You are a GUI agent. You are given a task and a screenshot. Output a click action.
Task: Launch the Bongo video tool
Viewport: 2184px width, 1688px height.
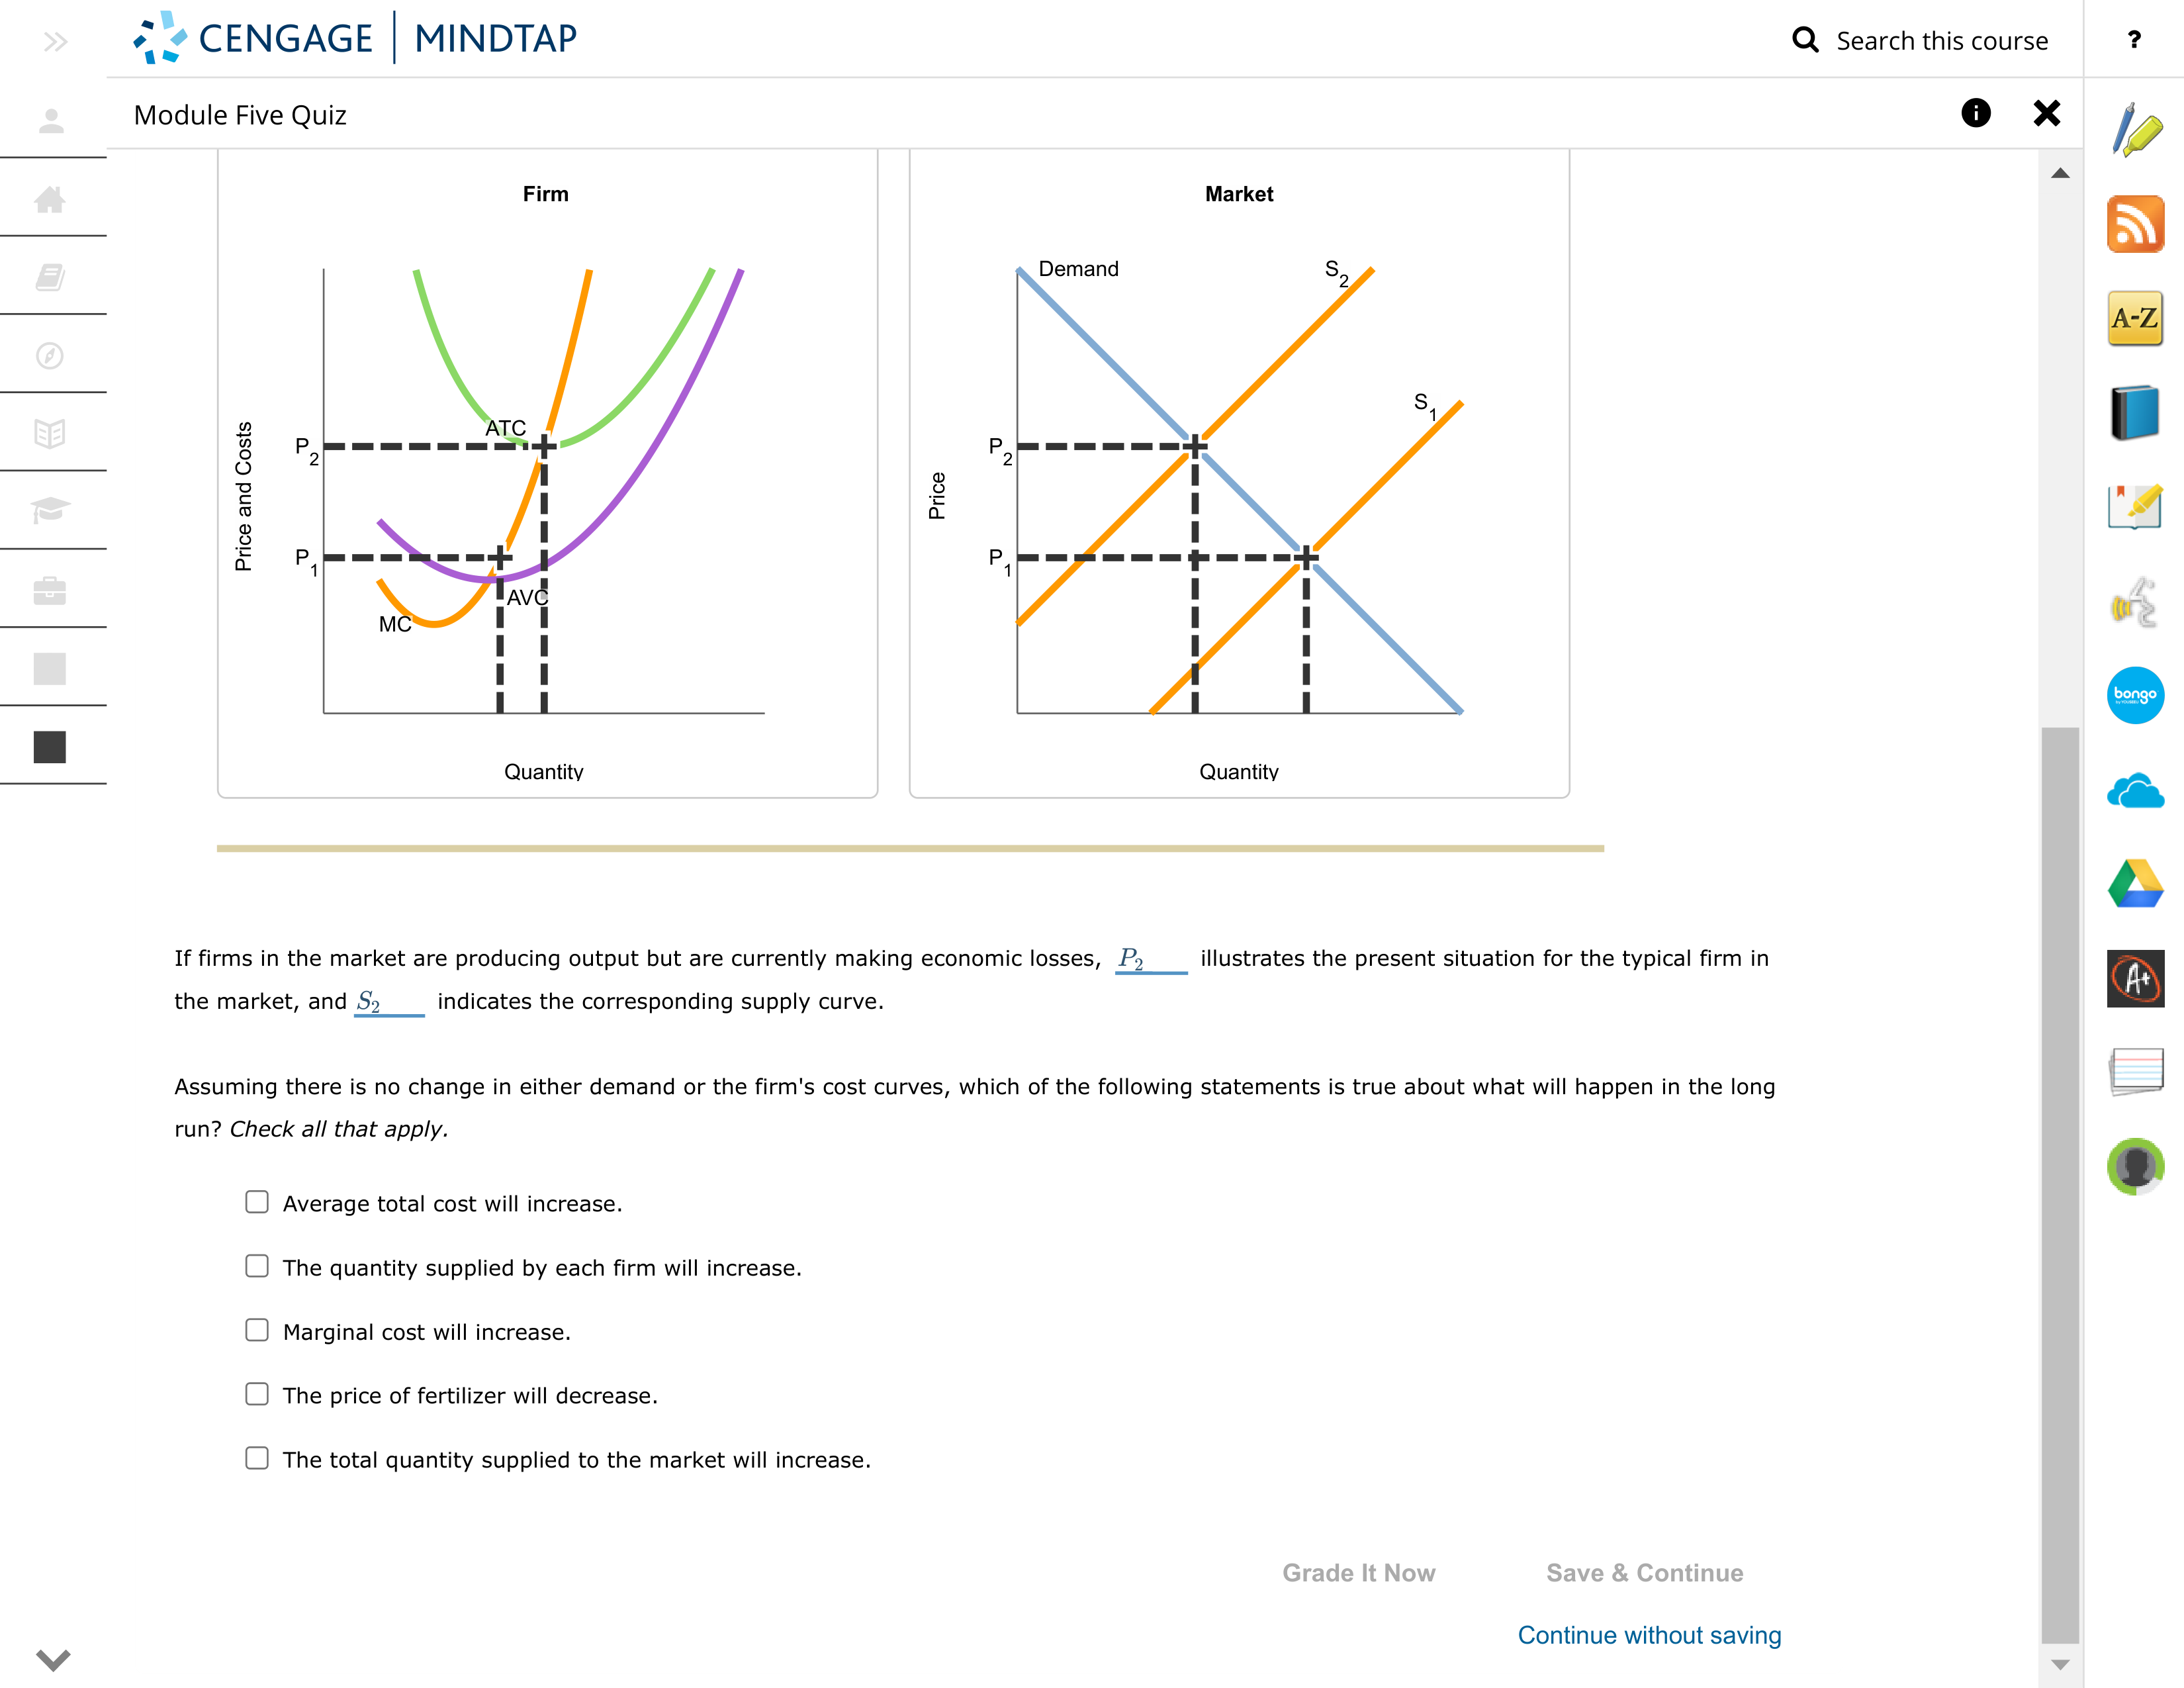[2135, 695]
